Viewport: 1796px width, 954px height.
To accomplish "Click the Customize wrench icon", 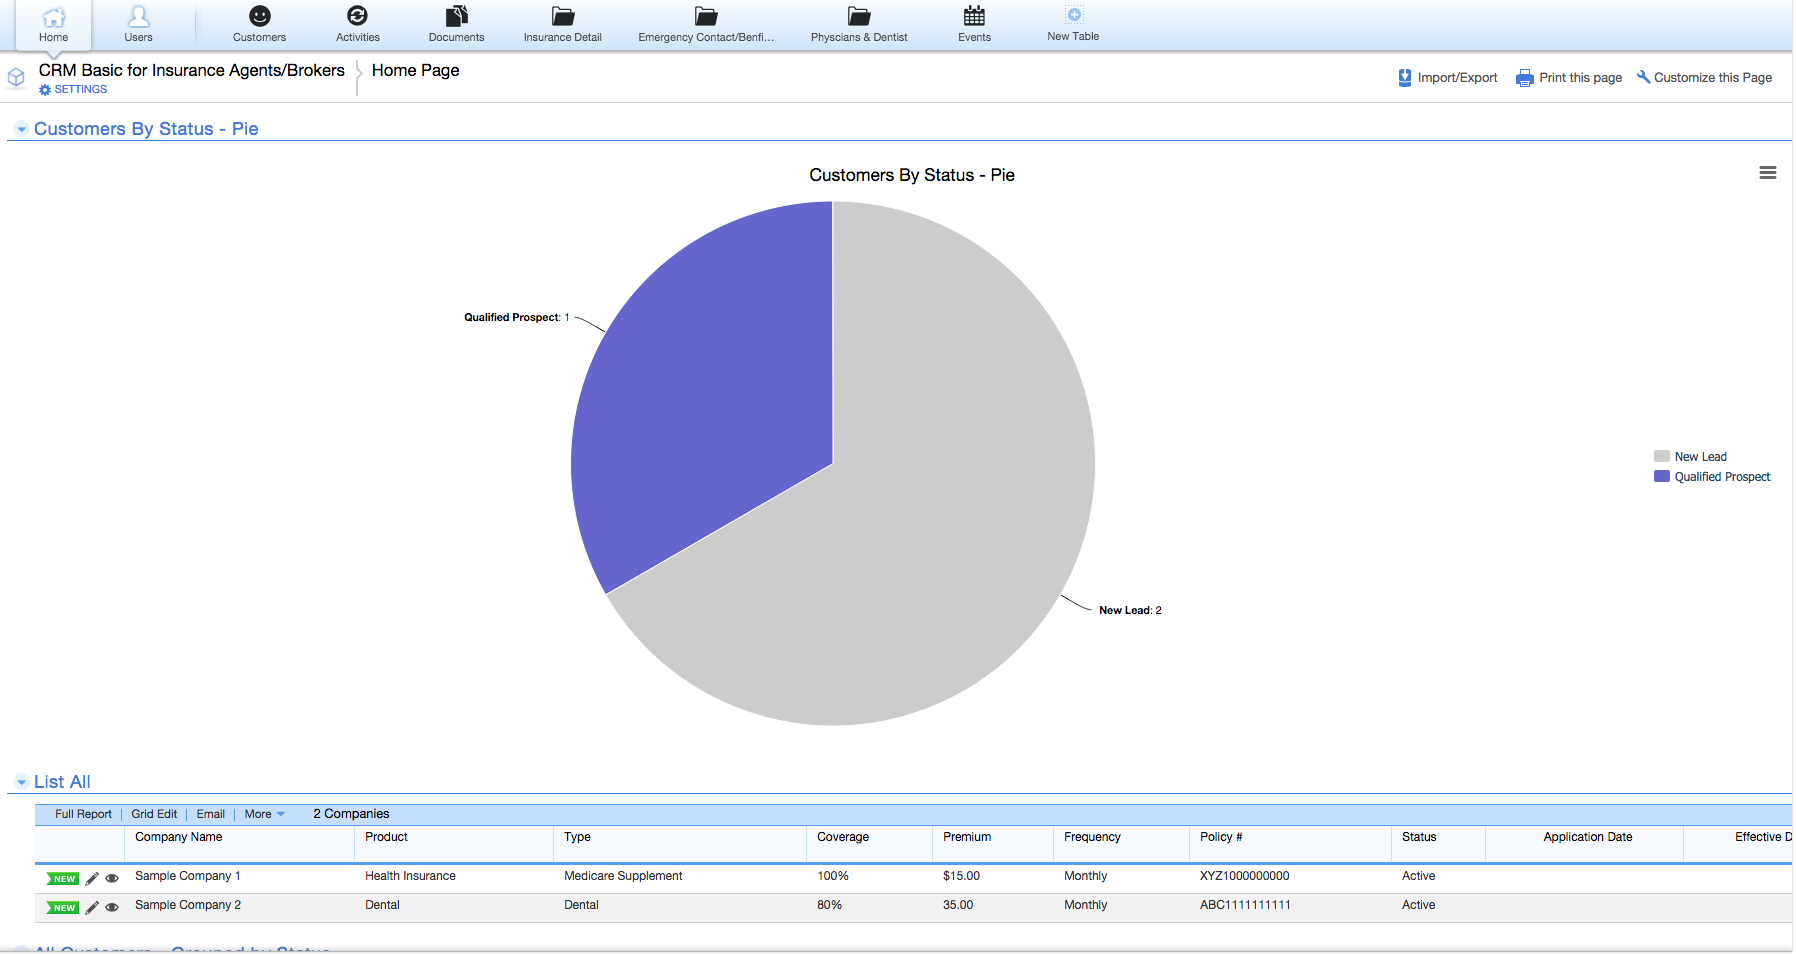I will coord(1643,77).
